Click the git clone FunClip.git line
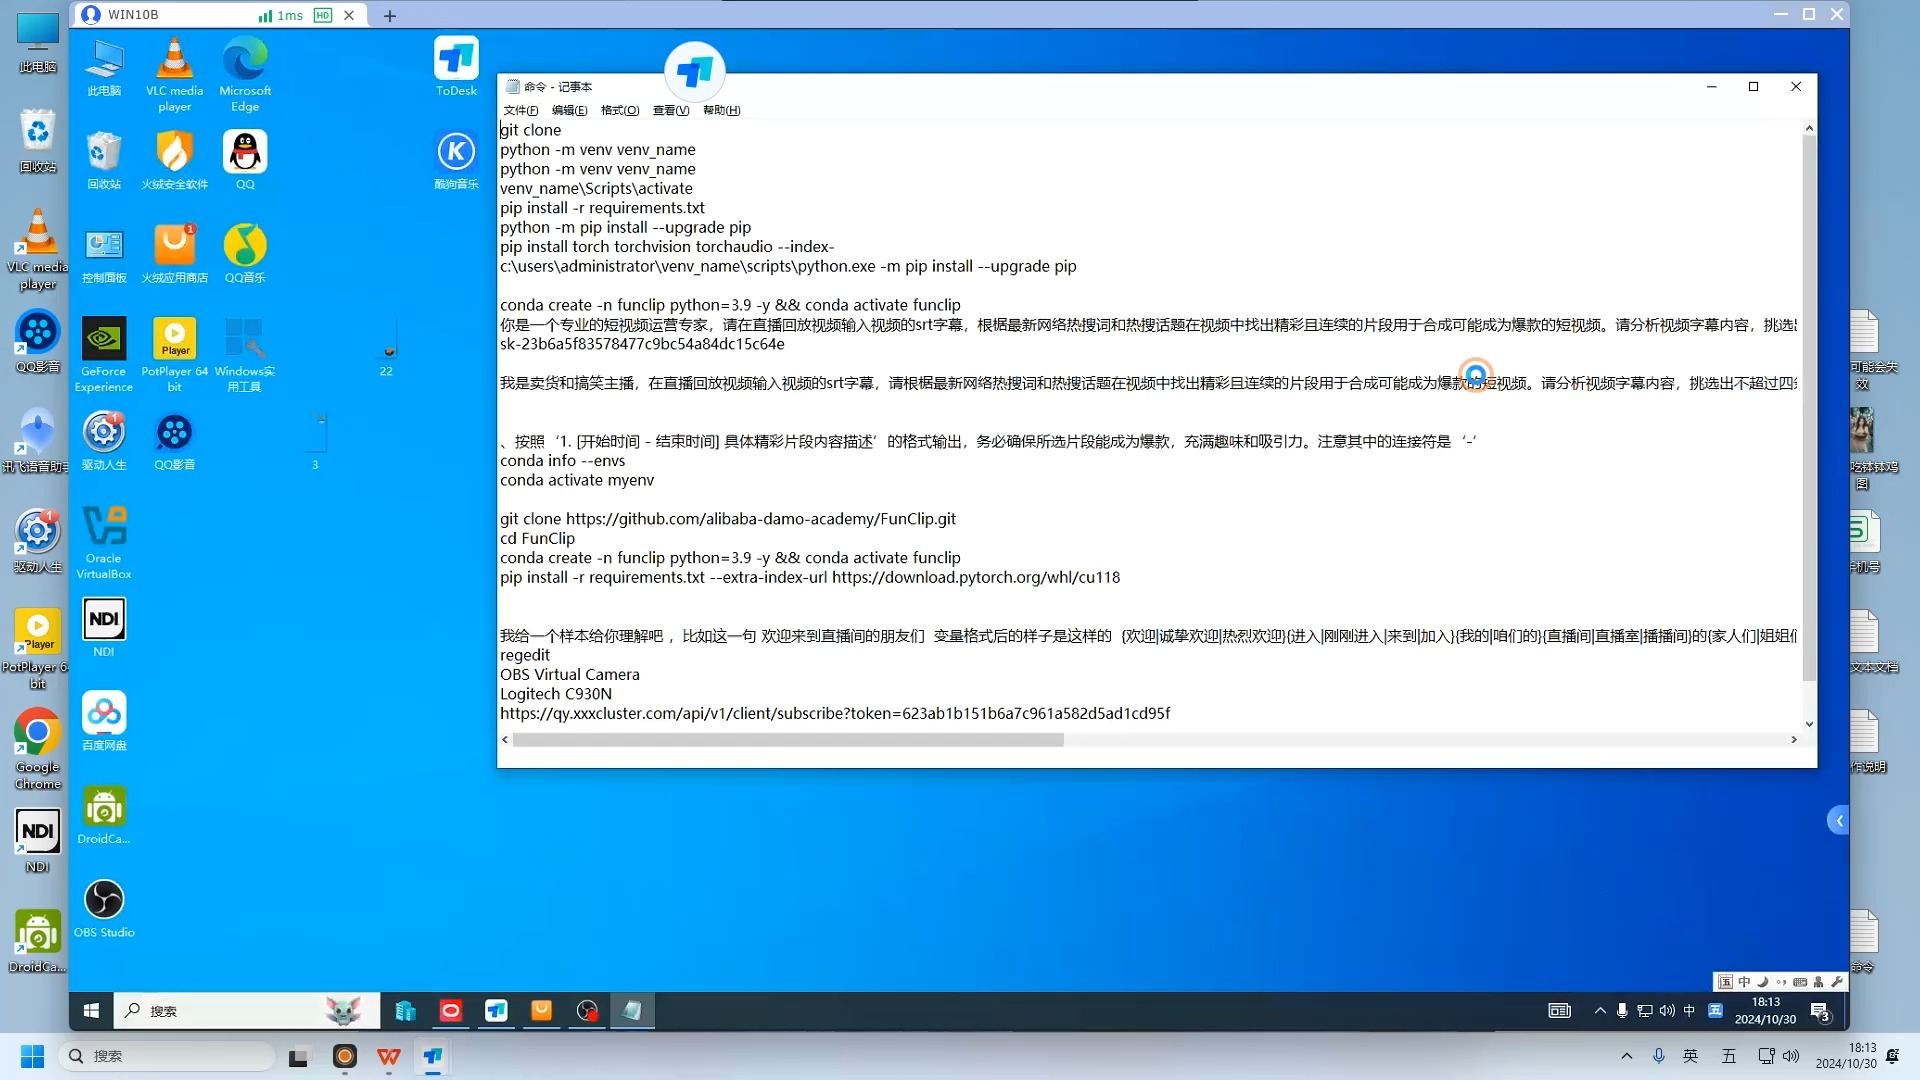Screen dimensions: 1920x1080 [x=728, y=519]
